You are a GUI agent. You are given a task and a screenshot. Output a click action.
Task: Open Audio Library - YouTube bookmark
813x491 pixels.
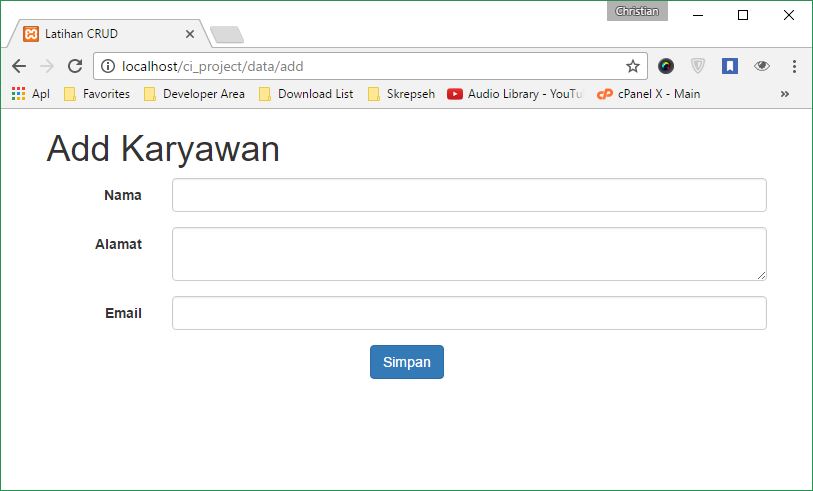click(514, 94)
